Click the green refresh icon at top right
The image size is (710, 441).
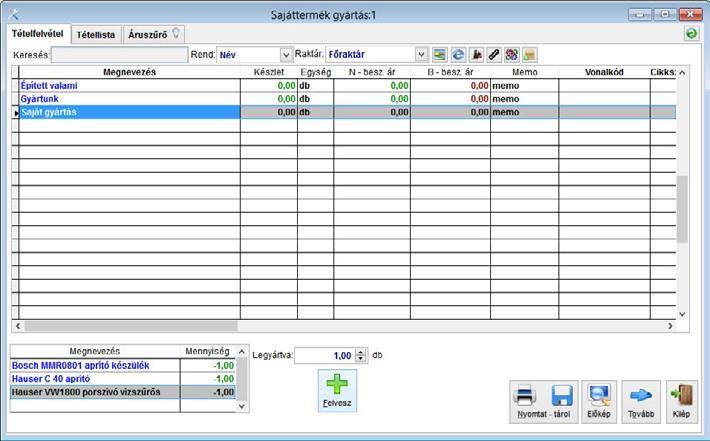[691, 33]
